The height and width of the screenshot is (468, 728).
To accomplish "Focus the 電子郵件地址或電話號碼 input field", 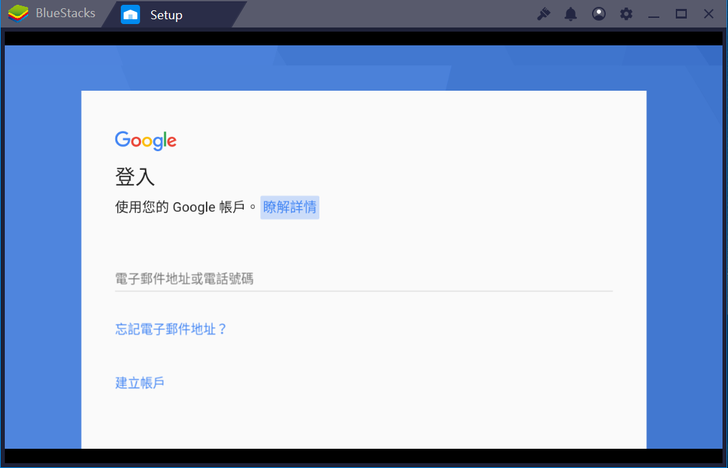I will 364,279.
